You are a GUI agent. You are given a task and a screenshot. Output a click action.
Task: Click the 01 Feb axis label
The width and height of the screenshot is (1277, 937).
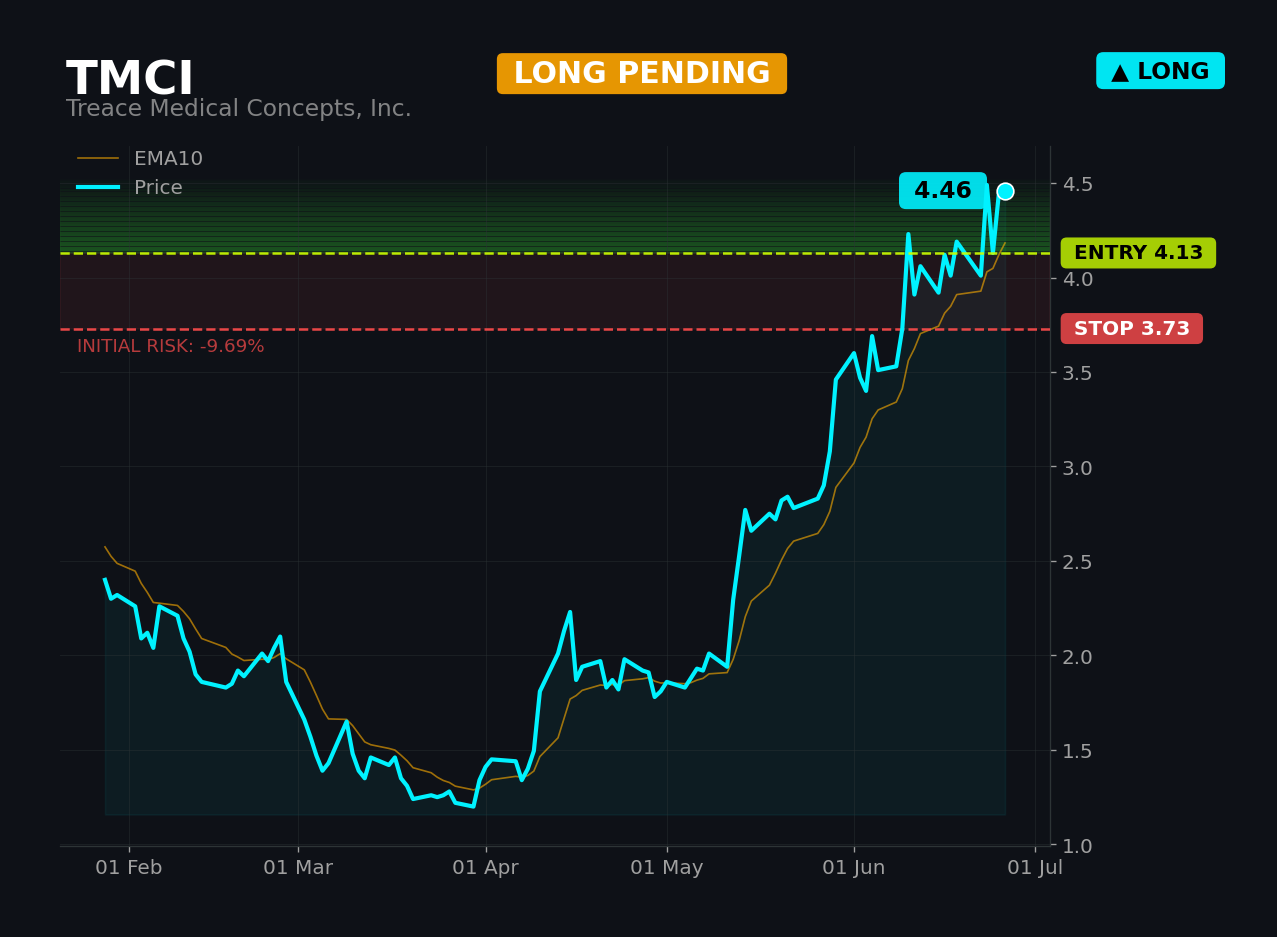coord(129,868)
